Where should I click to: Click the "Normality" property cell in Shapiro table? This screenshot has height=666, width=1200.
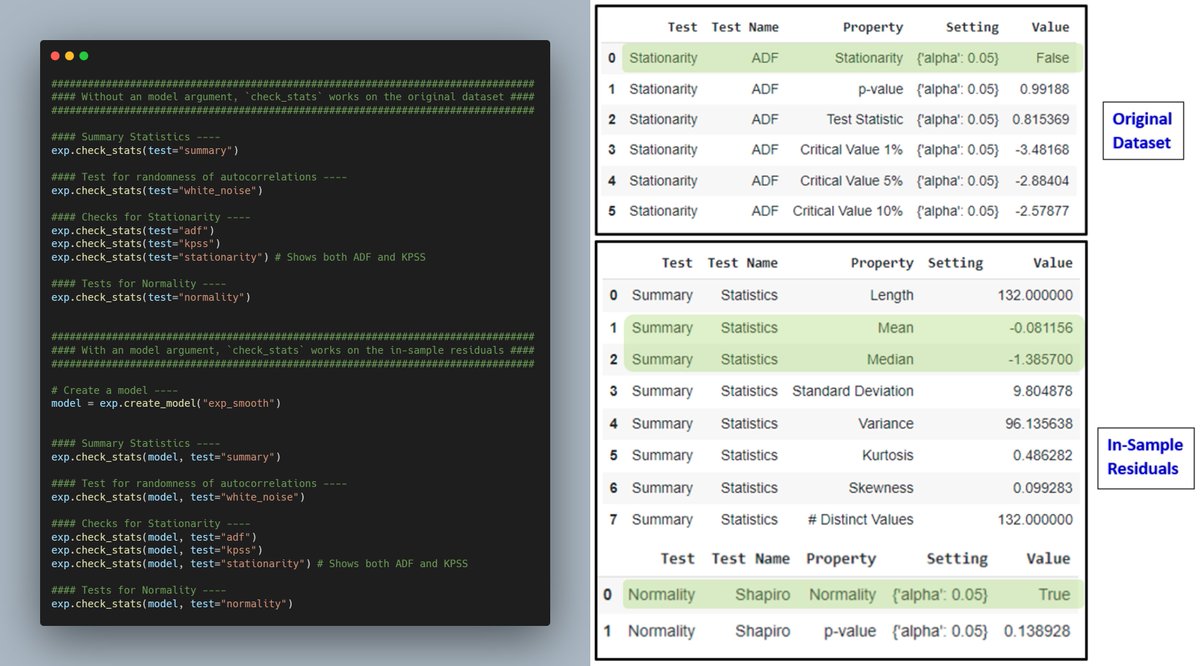tap(843, 594)
